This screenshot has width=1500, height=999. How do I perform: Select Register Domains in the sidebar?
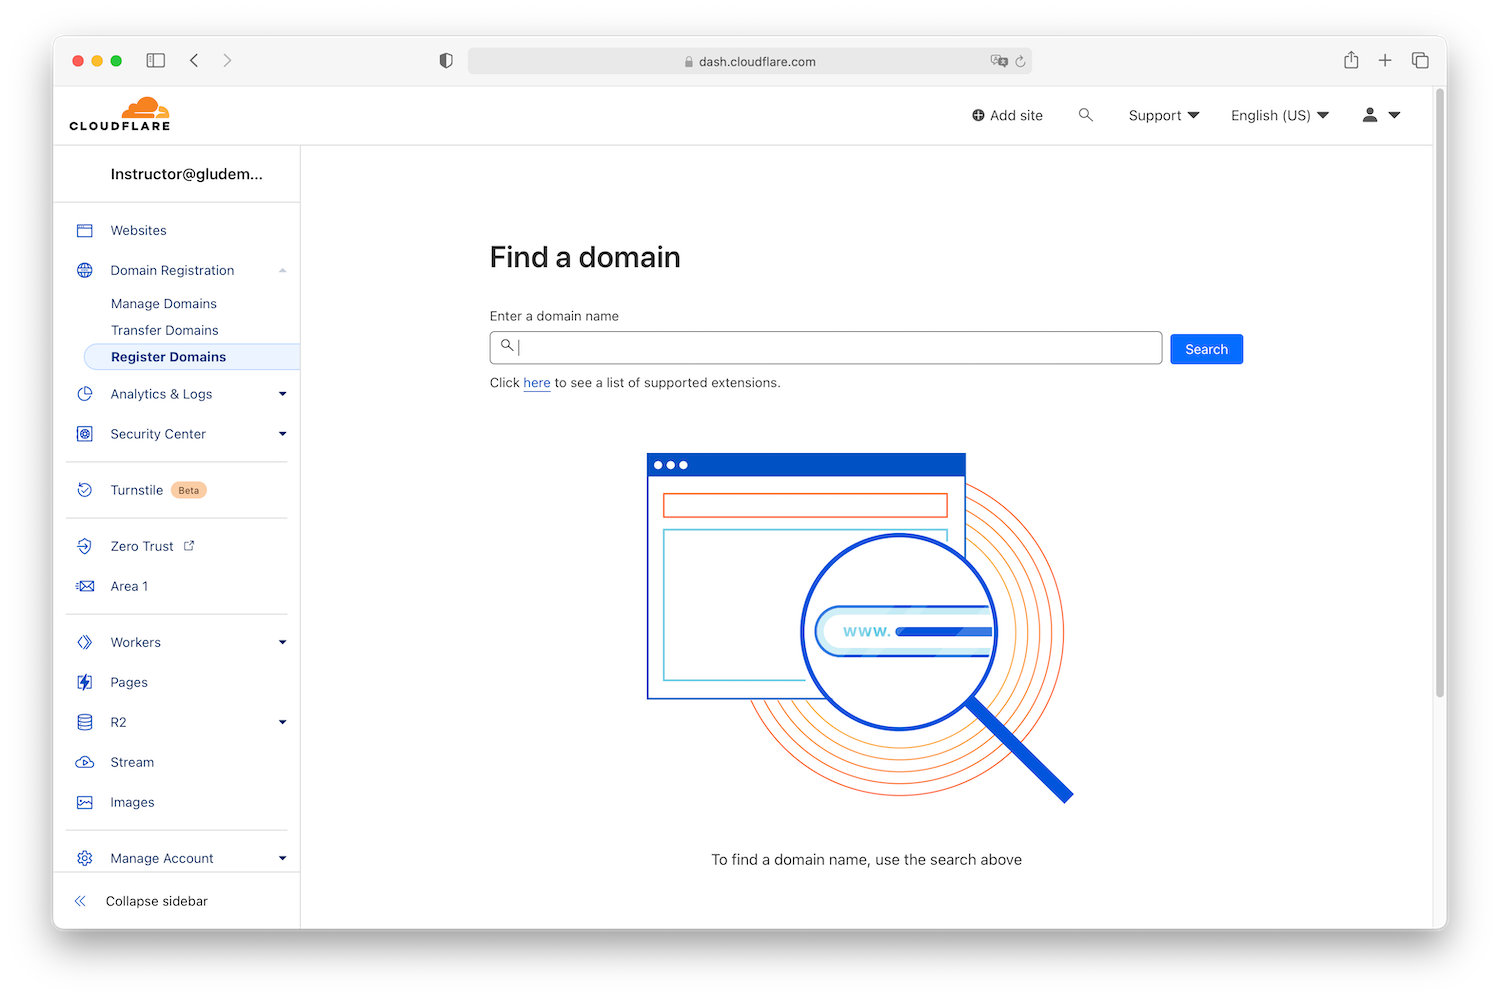(192, 357)
